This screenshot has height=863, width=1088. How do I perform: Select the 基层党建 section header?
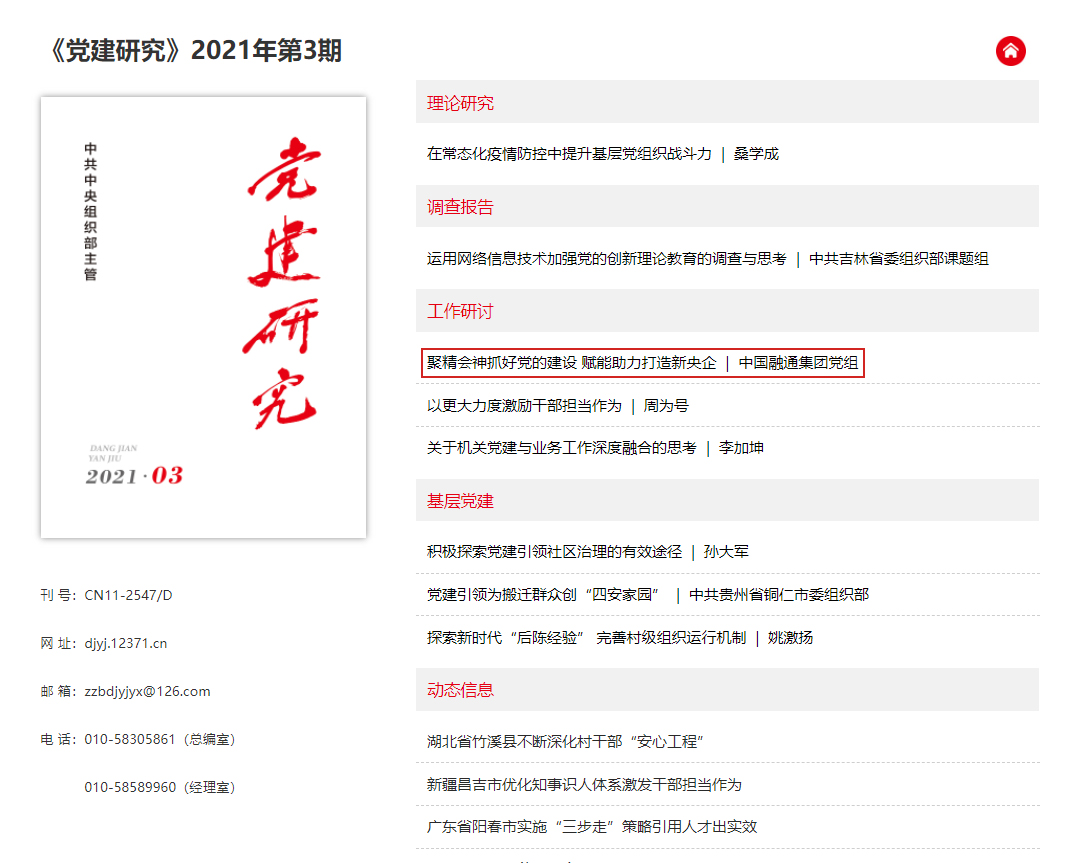(461, 501)
